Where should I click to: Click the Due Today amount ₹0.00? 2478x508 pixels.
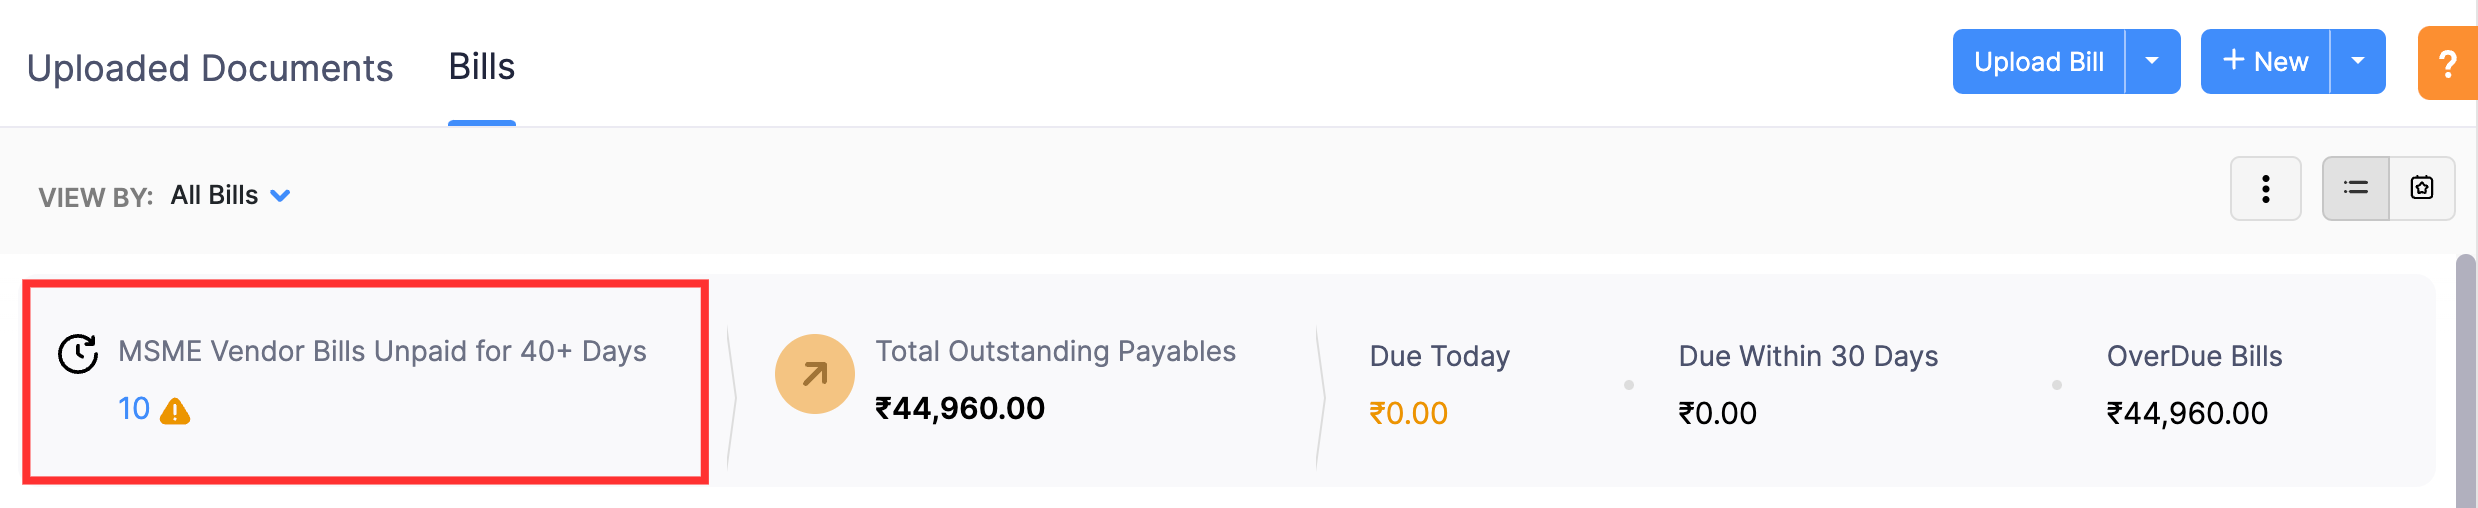tap(1408, 413)
